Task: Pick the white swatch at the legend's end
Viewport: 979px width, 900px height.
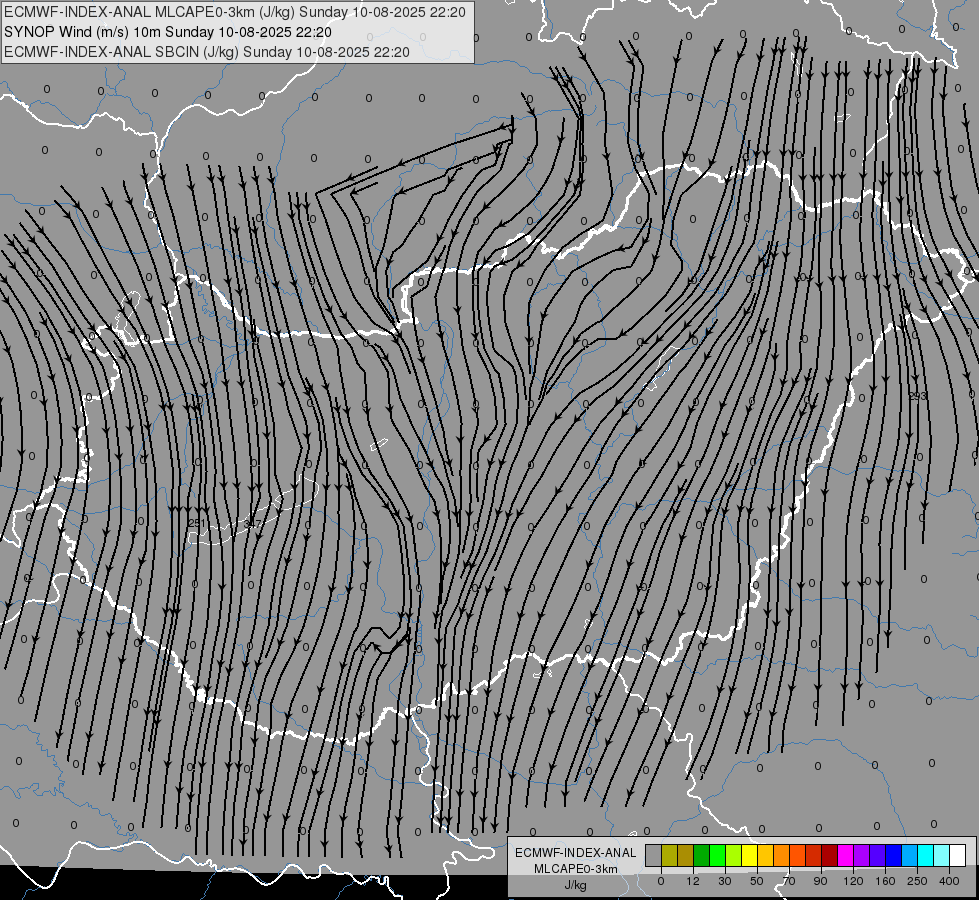Action: click(957, 855)
